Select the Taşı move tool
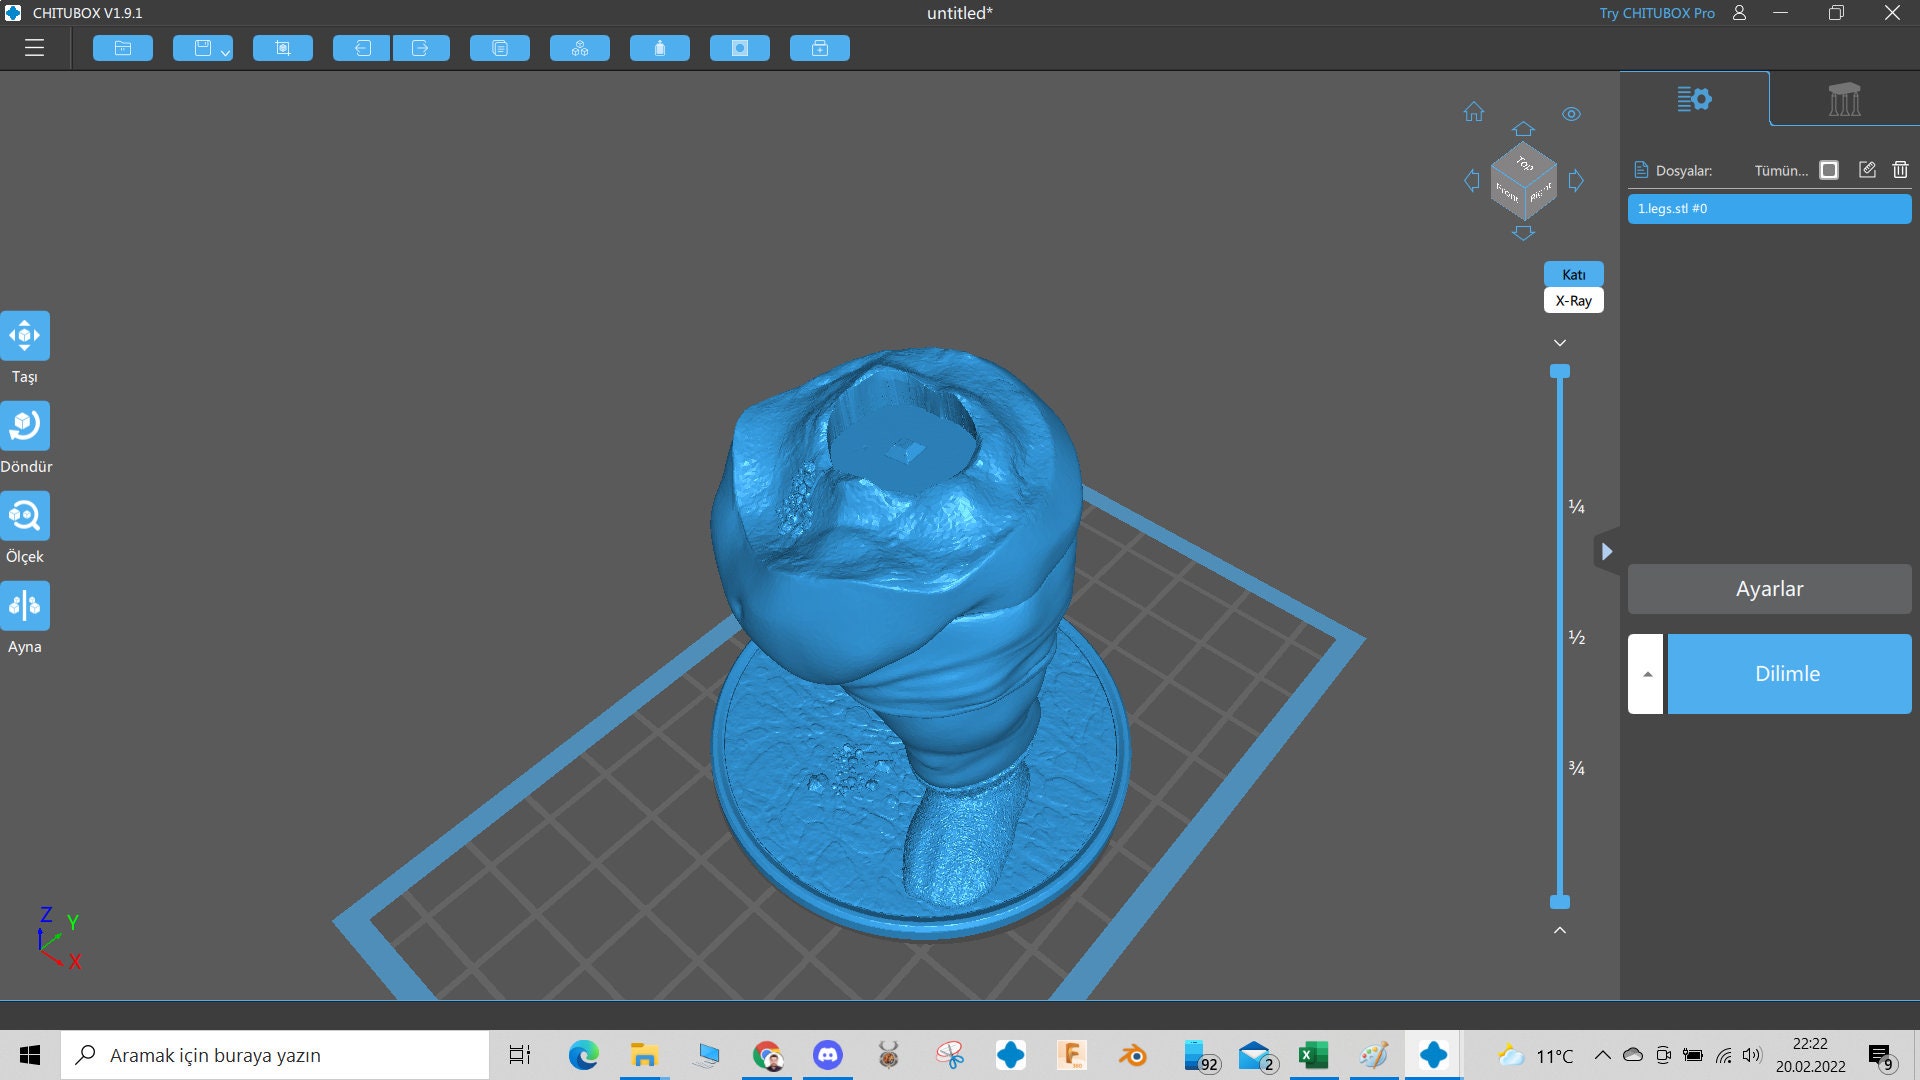This screenshot has width=1920, height=1080. pos(26,336)
